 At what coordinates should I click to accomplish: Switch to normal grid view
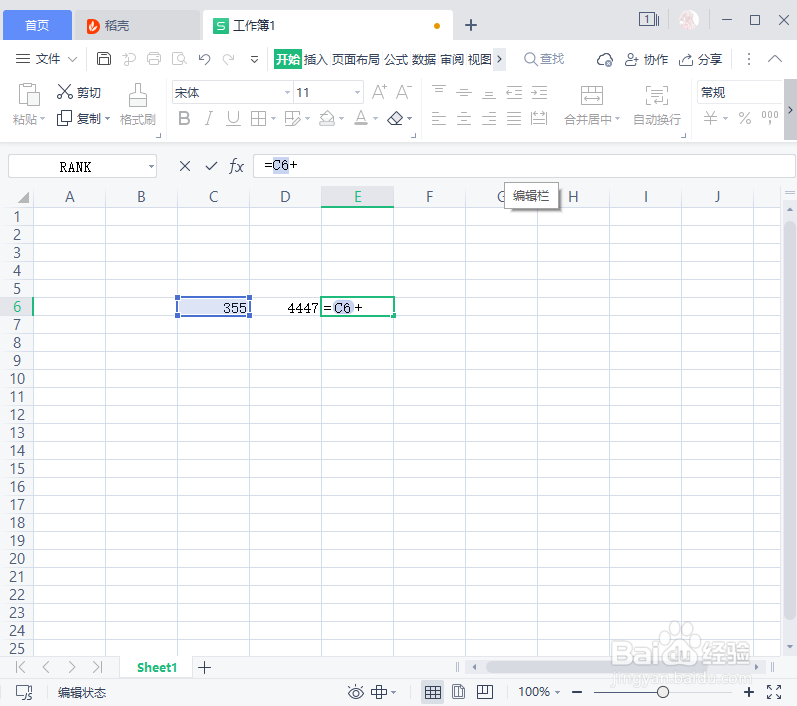click(433, 692)
